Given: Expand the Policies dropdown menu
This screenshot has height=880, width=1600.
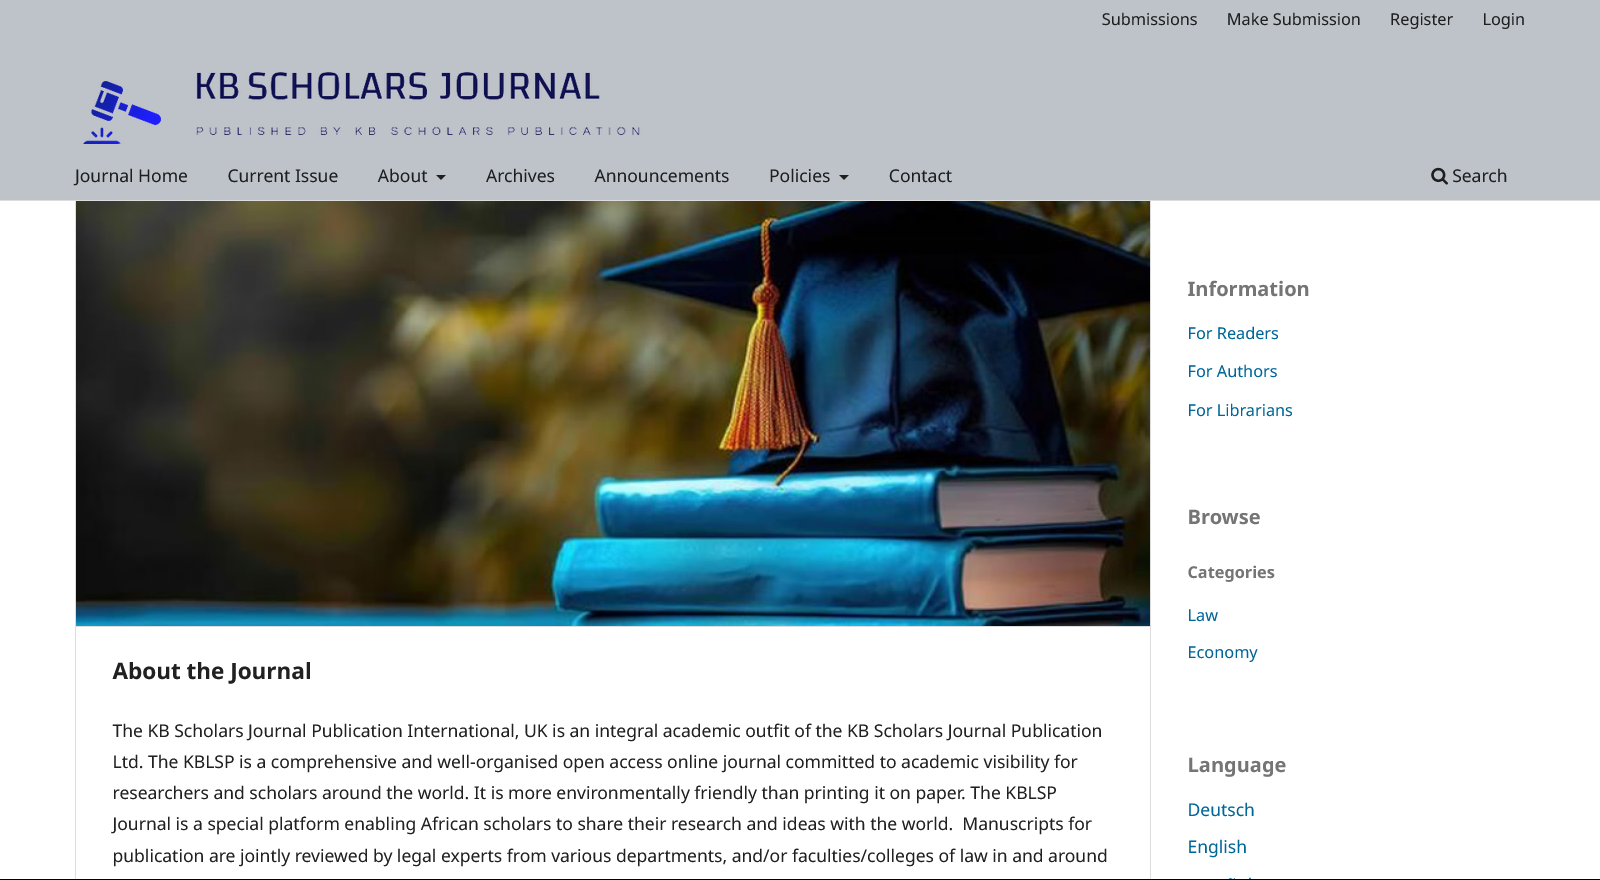Looking at the screenshot, I should pyautogui.click(x=808, y=176).
